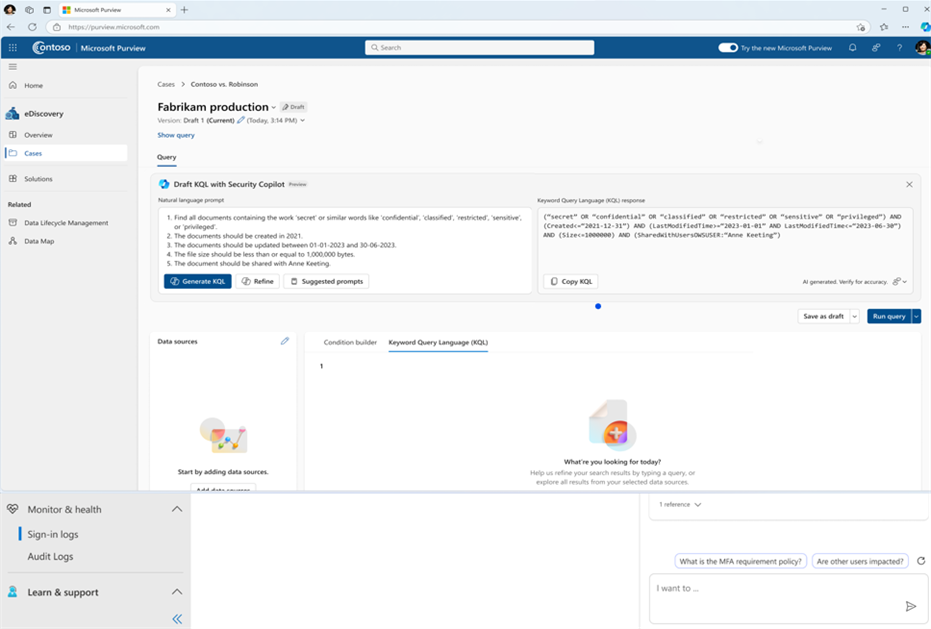Select 'What is the MFA requirement policy?' suggestion
Screen dimensions: 931x629
click(740, 561)
